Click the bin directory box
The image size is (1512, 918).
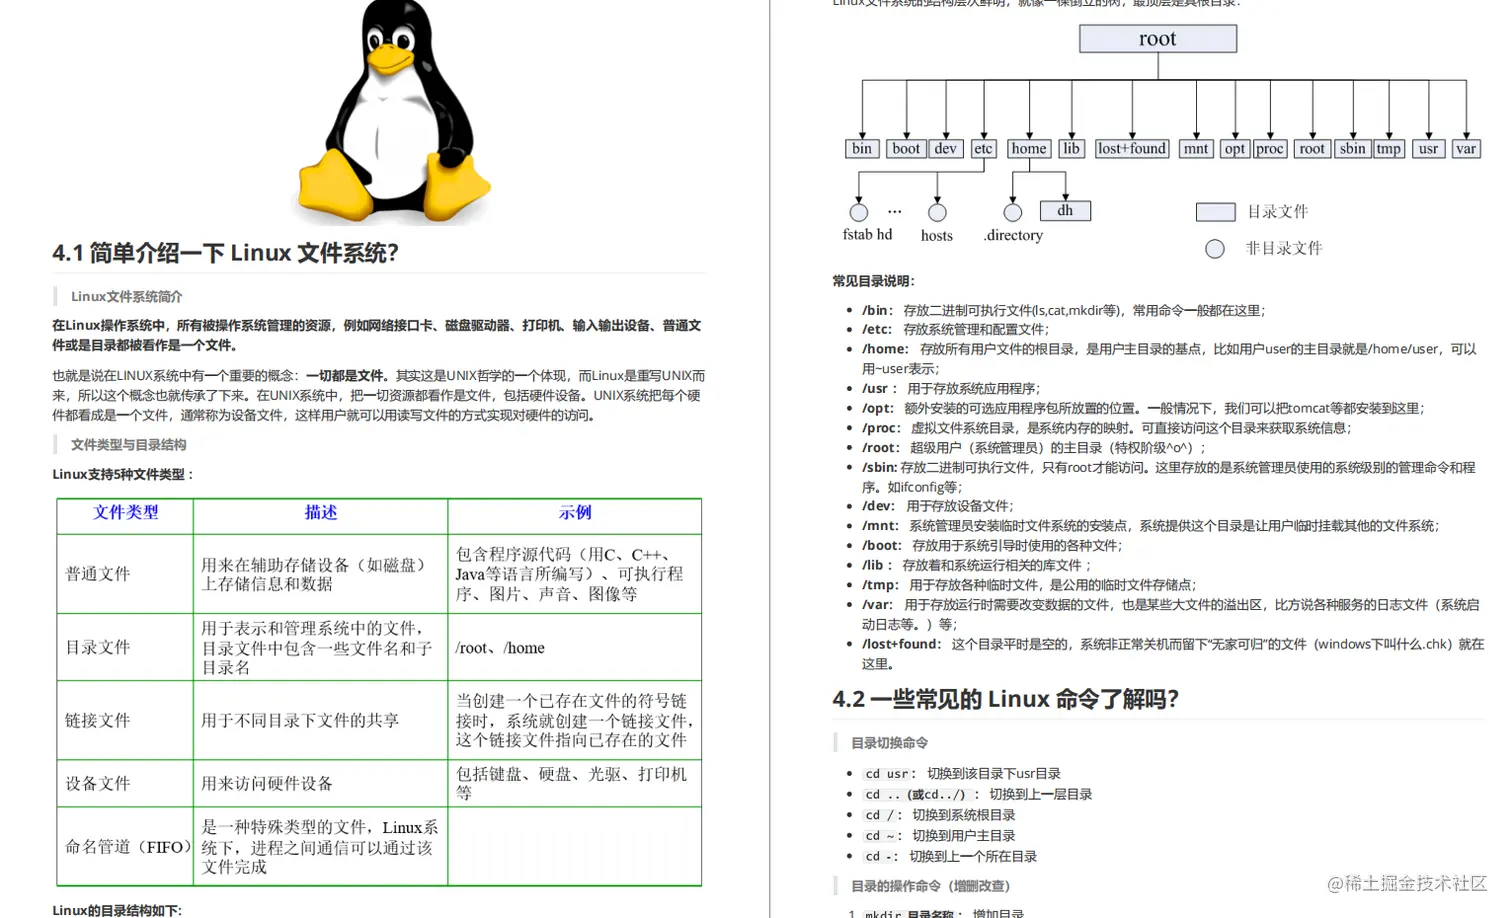[x=861, y=148]
